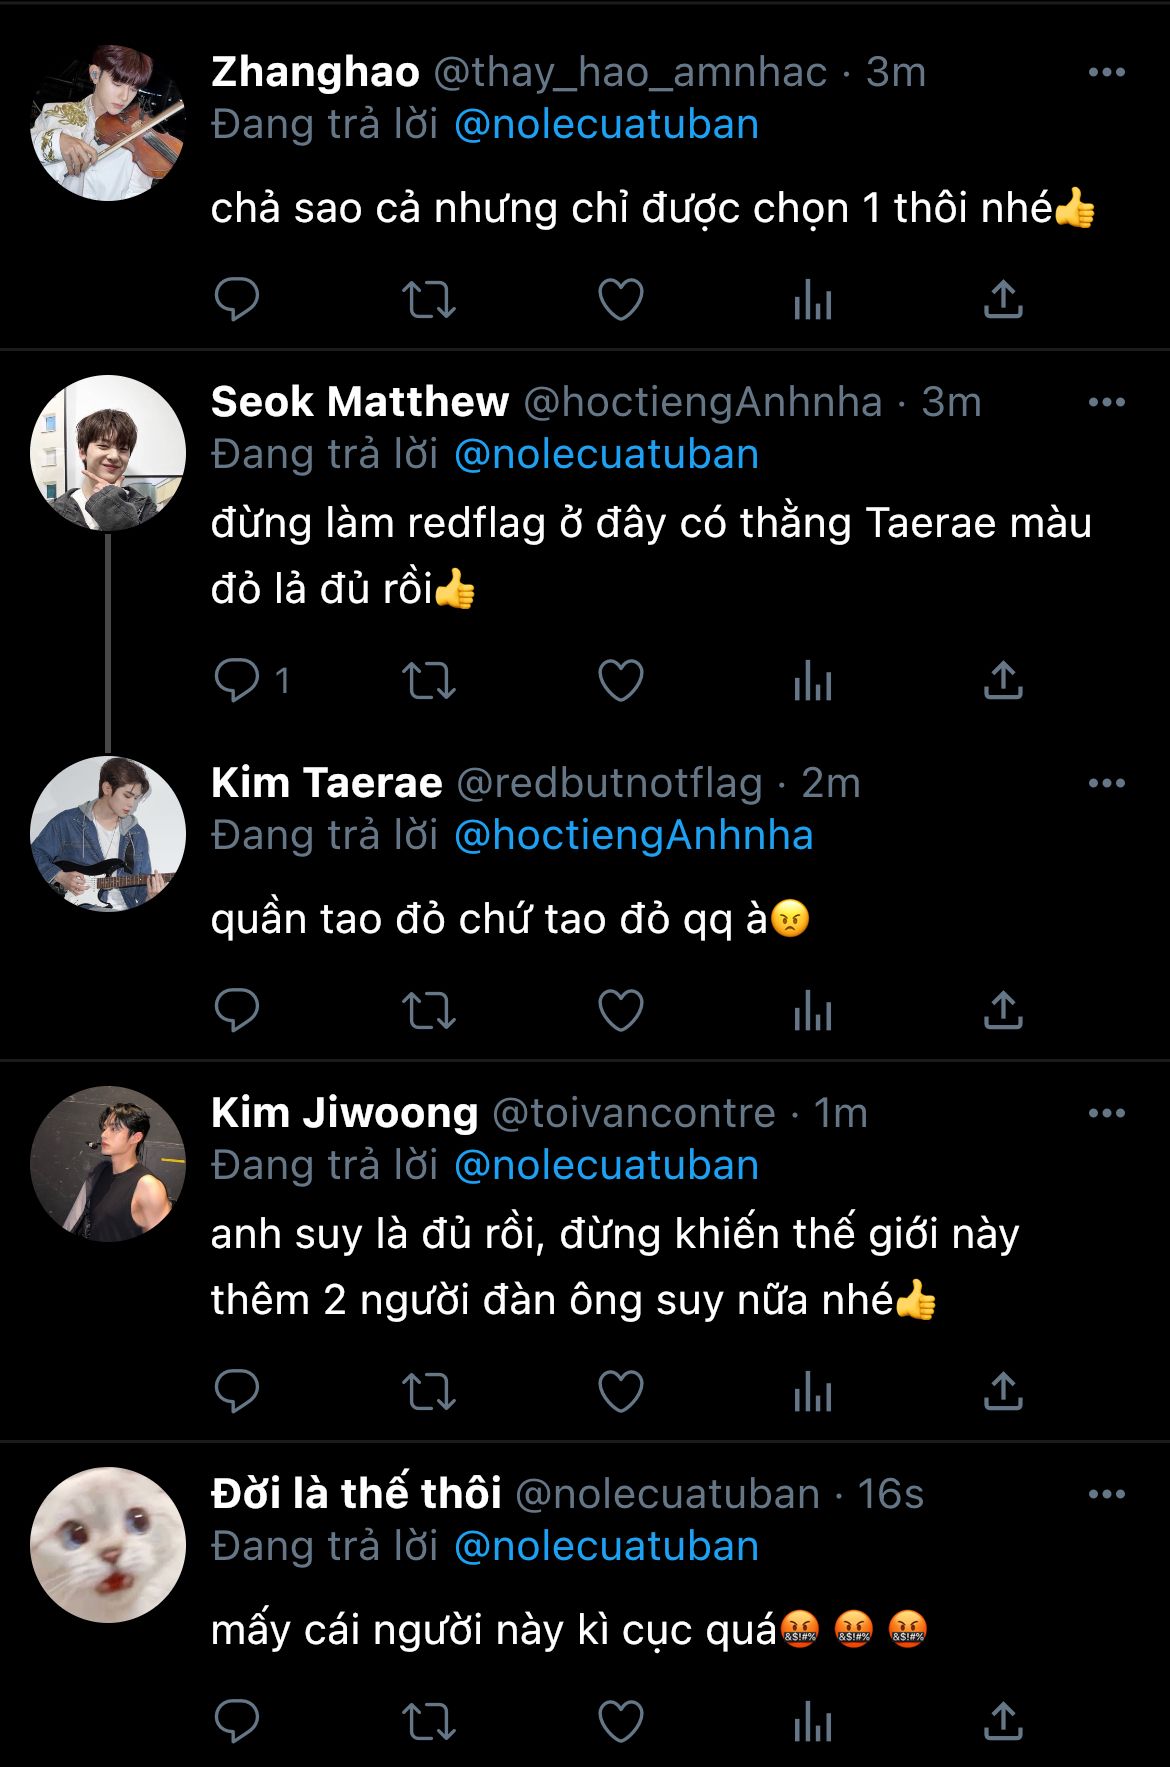Image resolution: width=1170 pixels, height=1767 pixels.
Task: Retweet Kim Jiwoong's tweet
Action: [x=429, y=1392]
